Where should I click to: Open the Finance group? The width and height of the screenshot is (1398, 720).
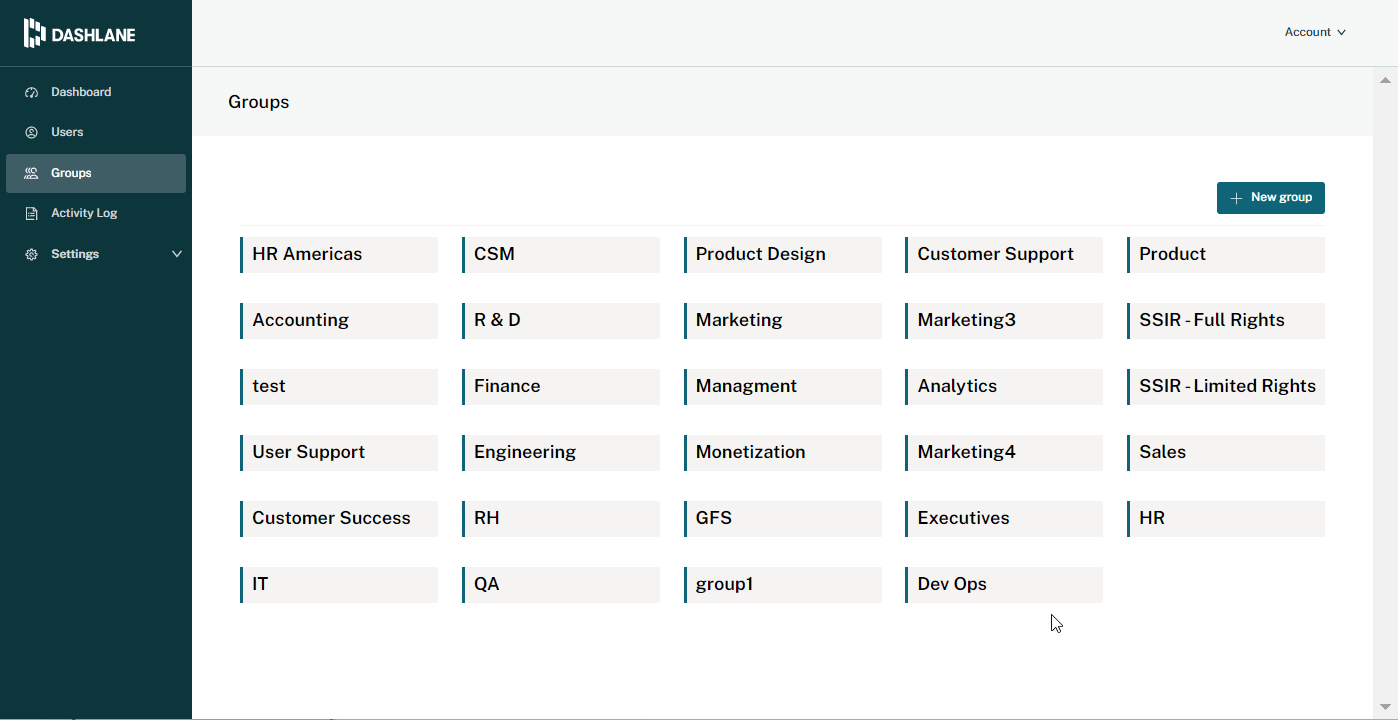[561, 387]
